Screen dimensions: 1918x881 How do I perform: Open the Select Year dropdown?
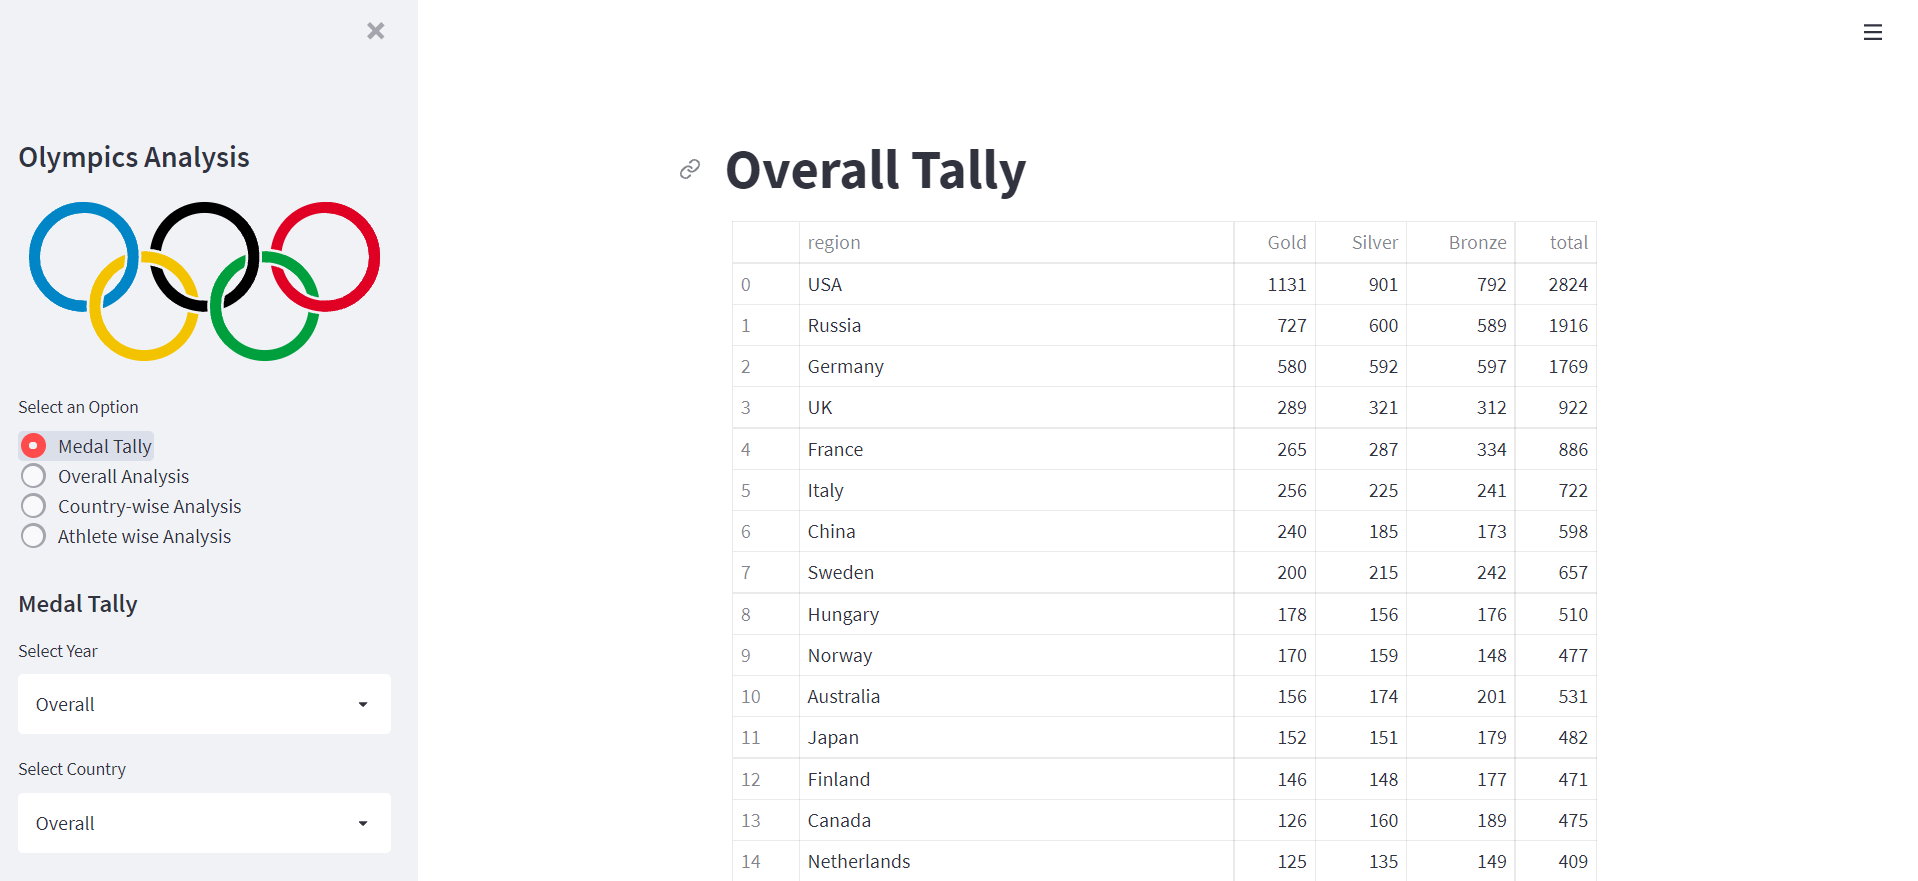[203, 704]
